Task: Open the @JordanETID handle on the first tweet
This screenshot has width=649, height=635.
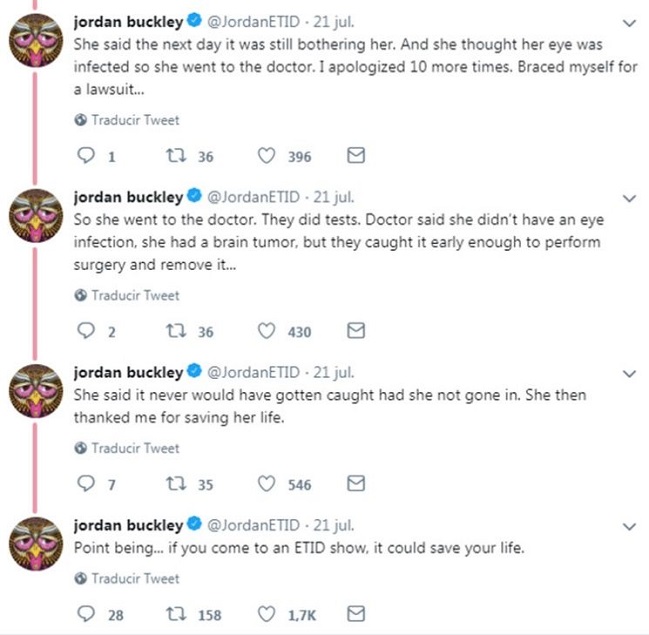Action: click(x=255, y=22)
